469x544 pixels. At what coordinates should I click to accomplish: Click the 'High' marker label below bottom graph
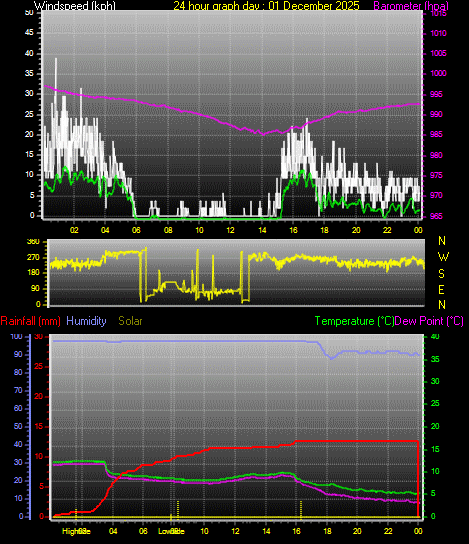[69, 532]
